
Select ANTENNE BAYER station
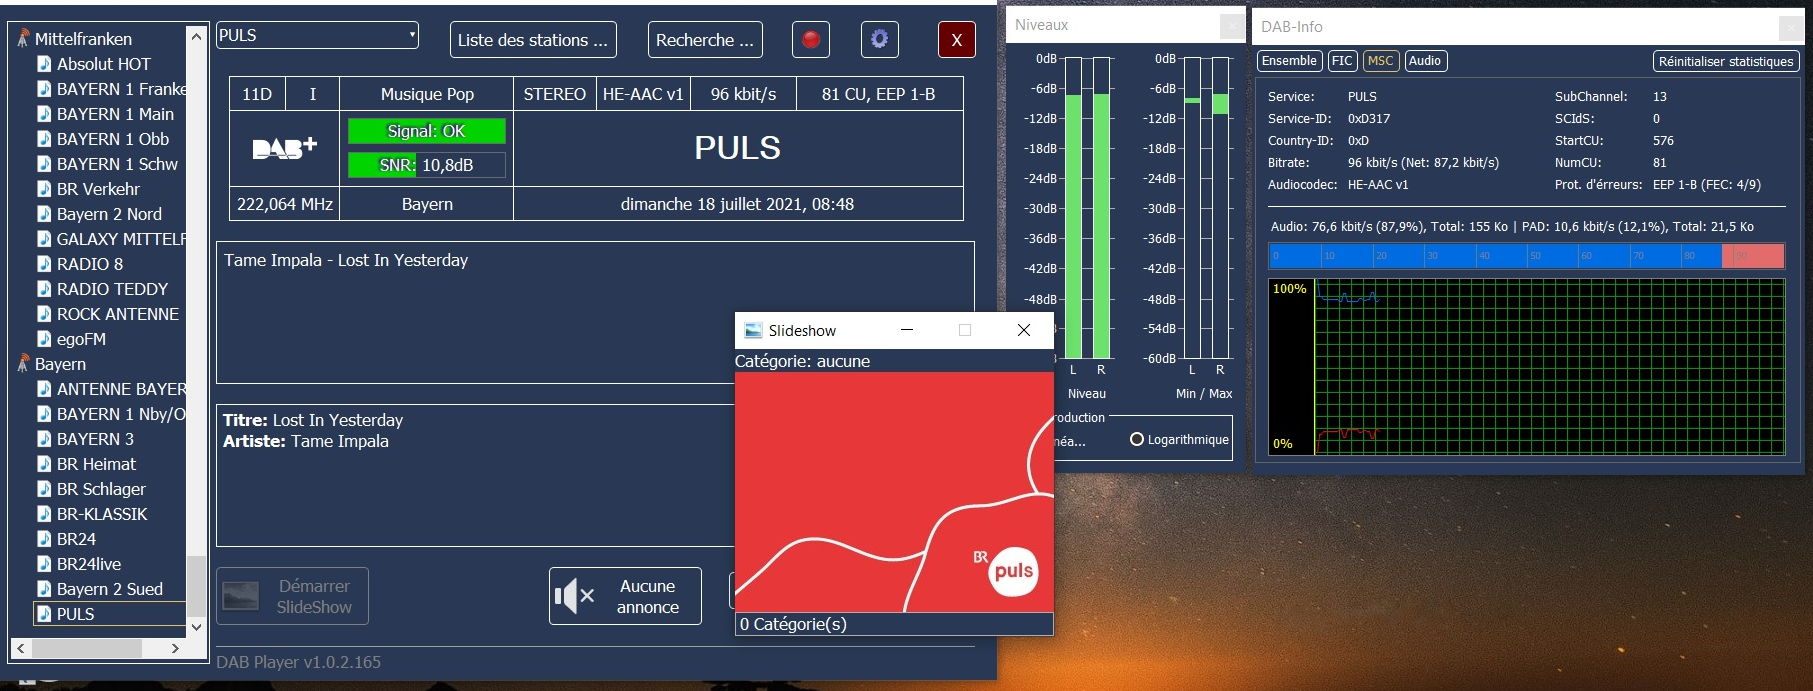coord(121,389)
